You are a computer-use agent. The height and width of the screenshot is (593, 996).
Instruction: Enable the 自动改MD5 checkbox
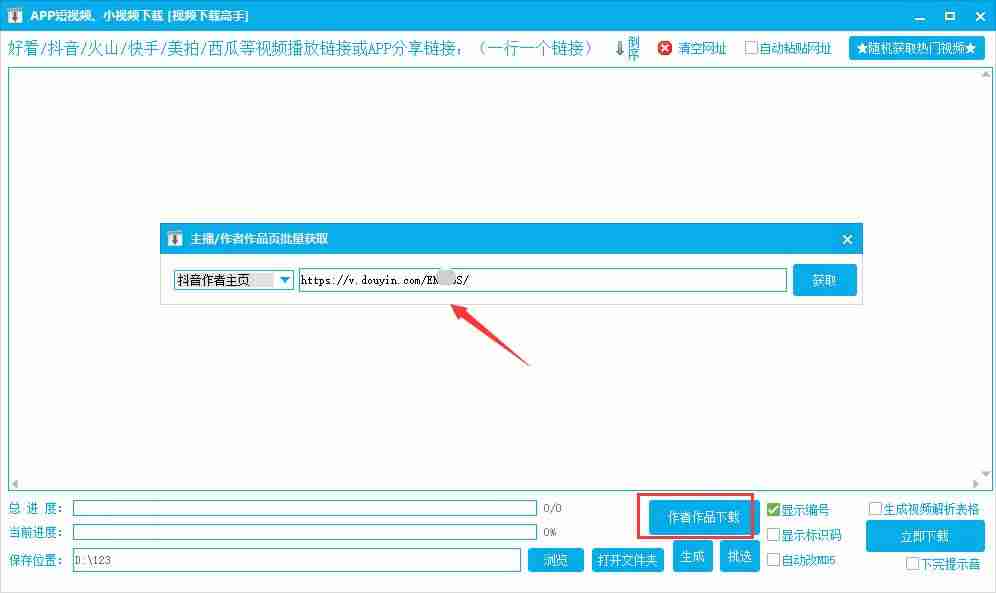(773, 559)
